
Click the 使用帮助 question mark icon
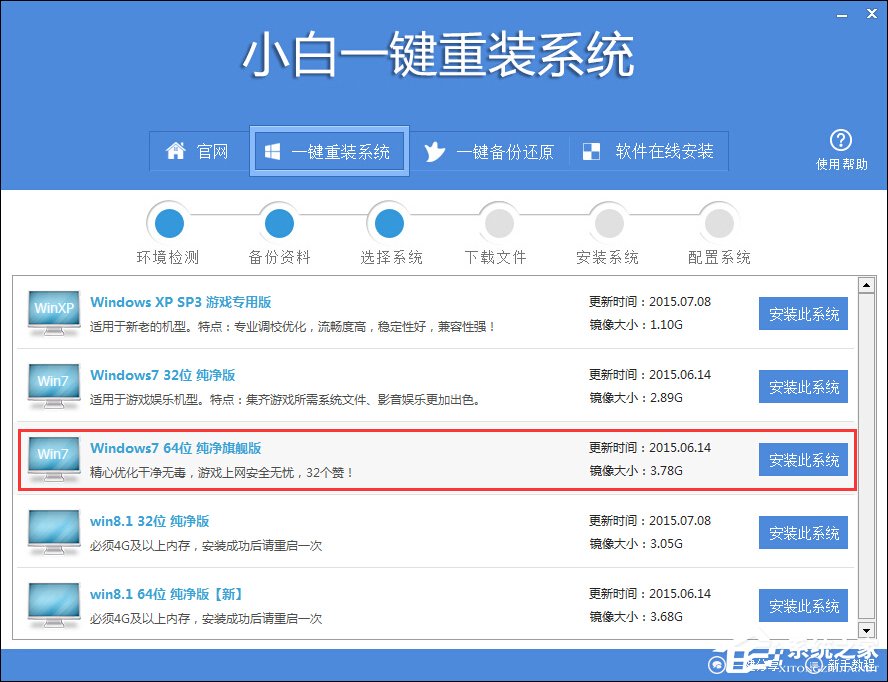pyautogui.click(x=841, y=140)
